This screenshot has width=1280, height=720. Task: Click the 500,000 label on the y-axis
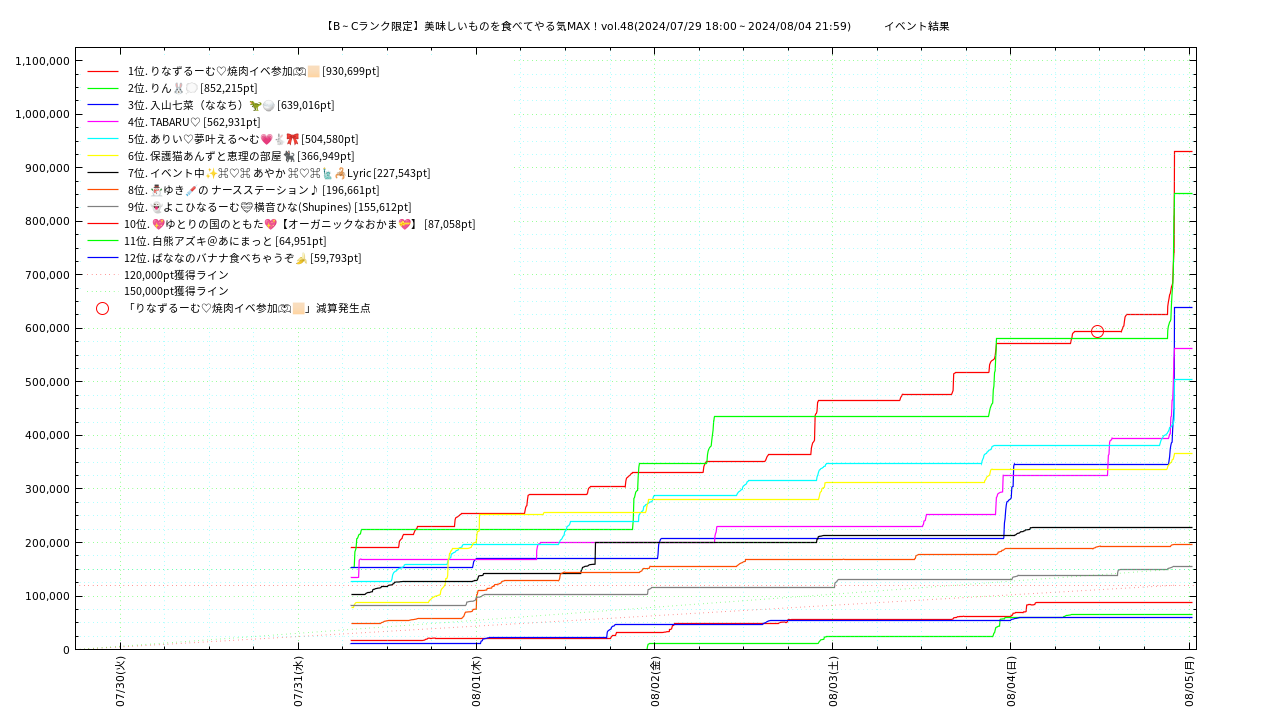[46, 382]
